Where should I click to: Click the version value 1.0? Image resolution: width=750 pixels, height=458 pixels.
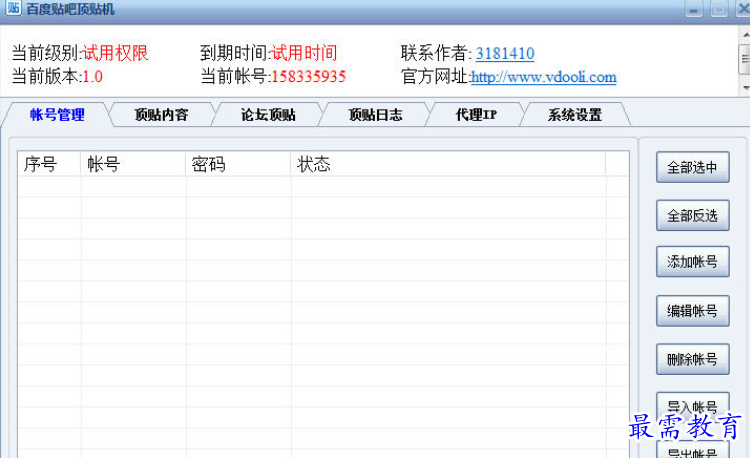[92, 76]
